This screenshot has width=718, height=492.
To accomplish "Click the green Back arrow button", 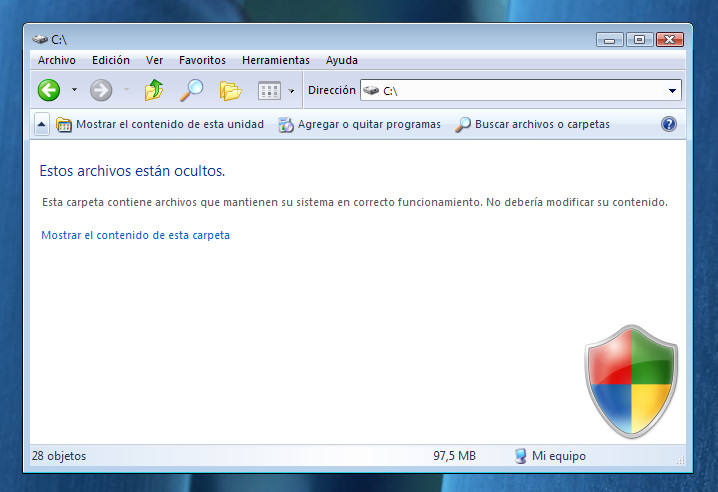I will coord(49,90).
